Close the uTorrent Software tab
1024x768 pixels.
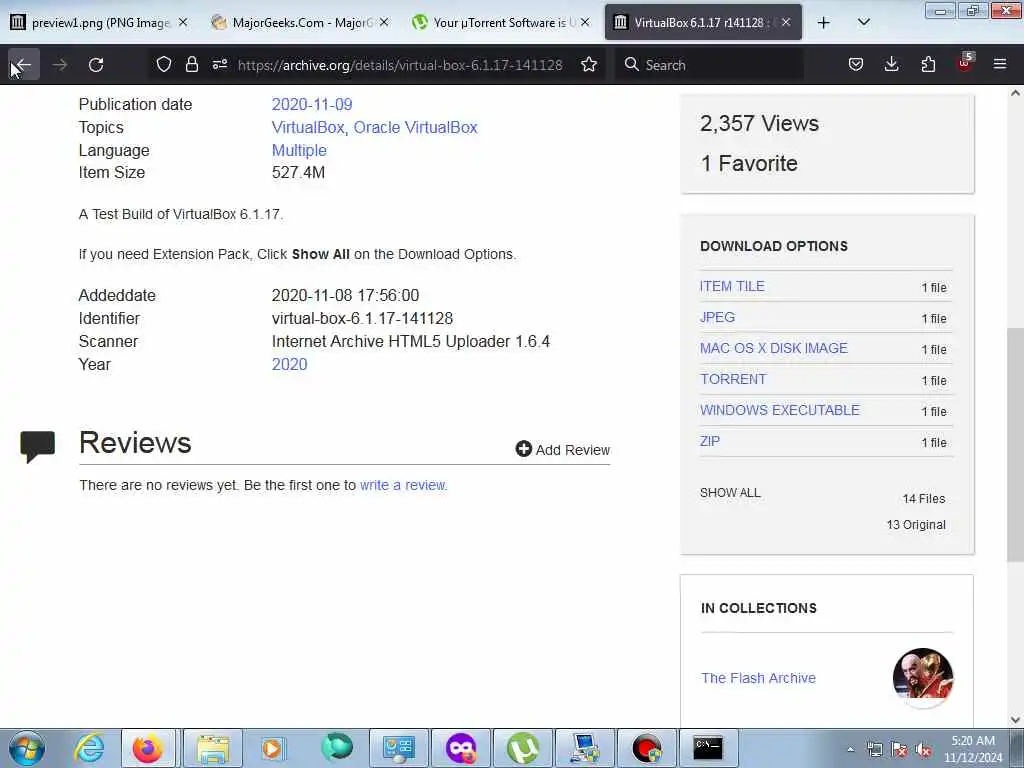[585, 22]
